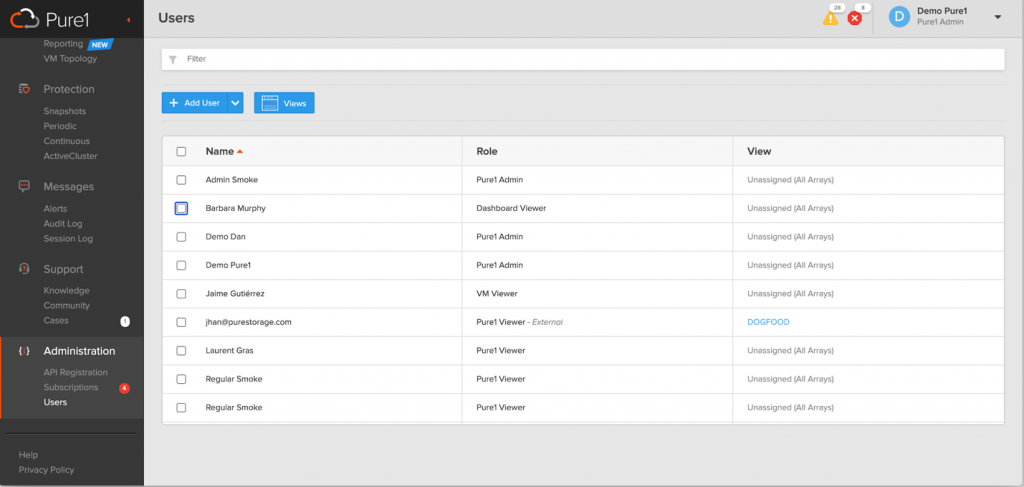Check the jhan@purestorage.com row checkbox
This screenshot has width=1024, height=487.
coord(181,322)
